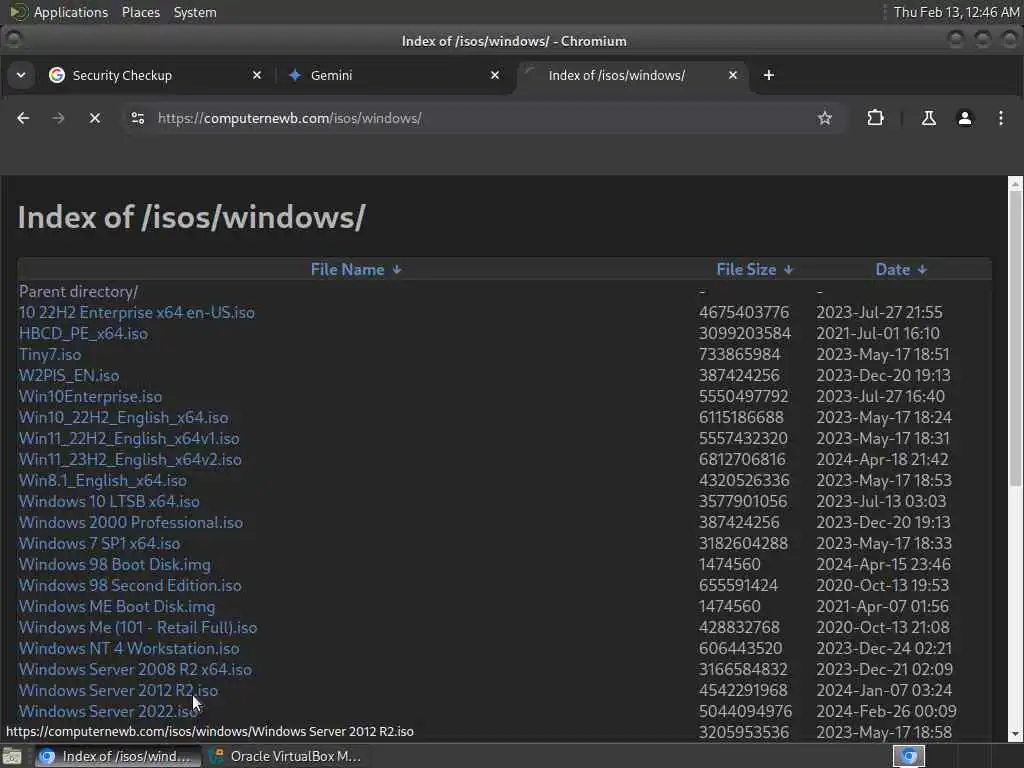
Task: Close the Gemini tab
Action: tap(495, 75)
